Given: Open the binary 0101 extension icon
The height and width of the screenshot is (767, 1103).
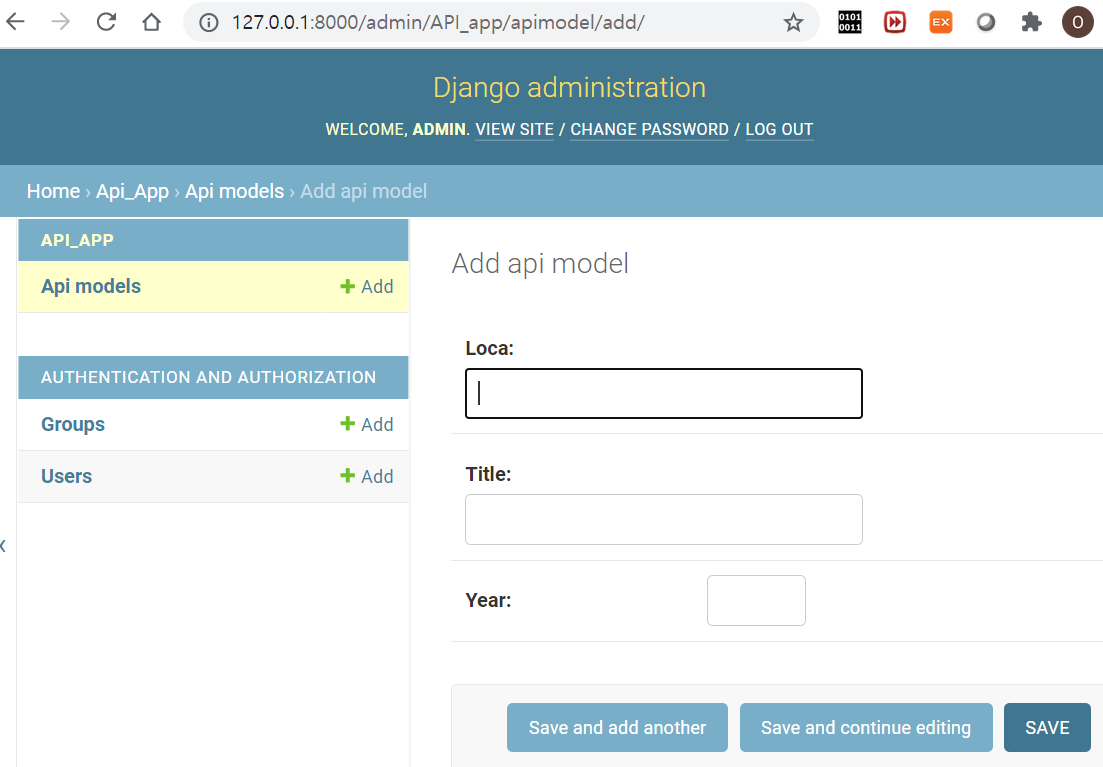Looking at the screenshot, I should coord(850,23).
